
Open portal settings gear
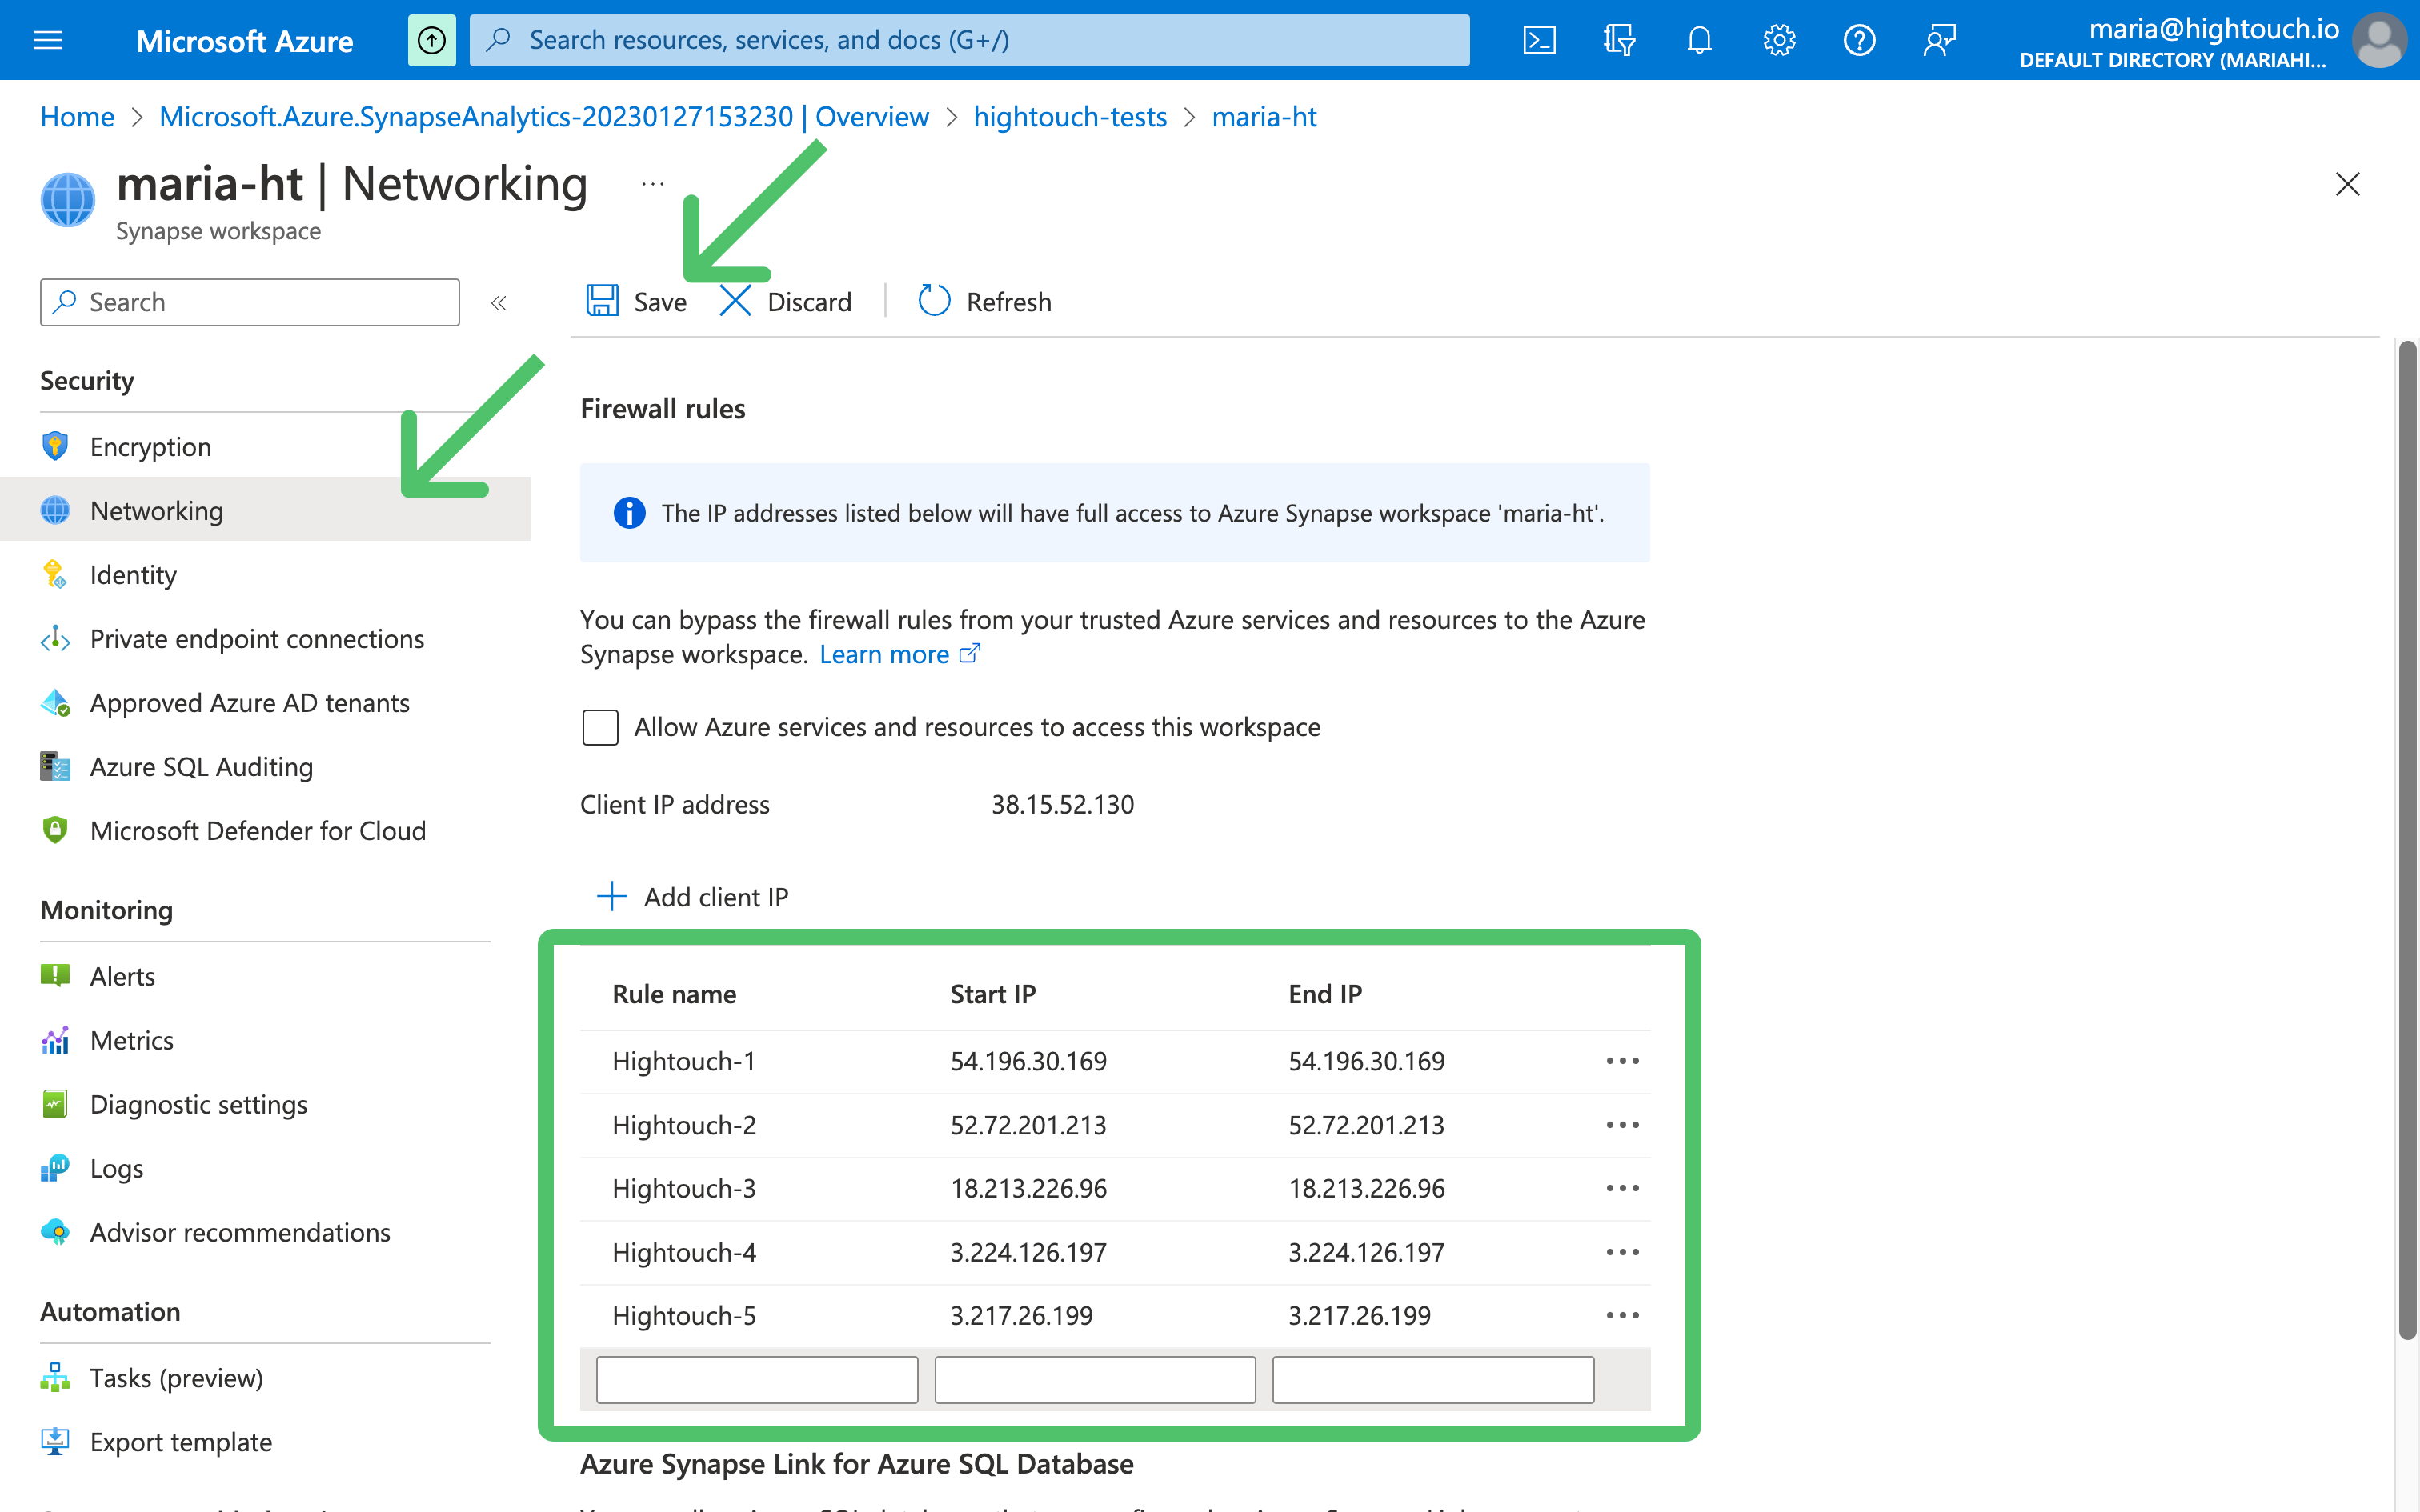click(x=1779, y=40)
